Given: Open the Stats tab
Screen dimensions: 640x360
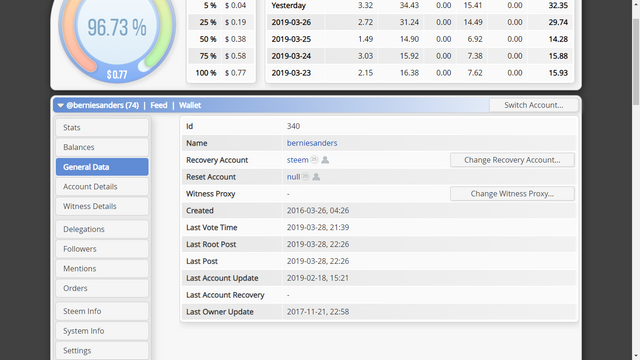Looking at the screenshot, I should coord(102,127).
